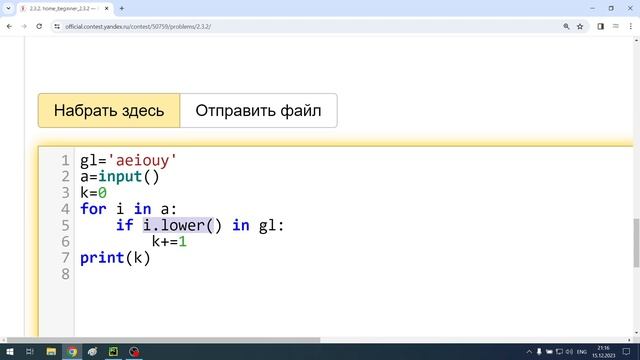This screenshot has height=360, width=640.
Task: Open a new browser tab
Action: point(122,8)
